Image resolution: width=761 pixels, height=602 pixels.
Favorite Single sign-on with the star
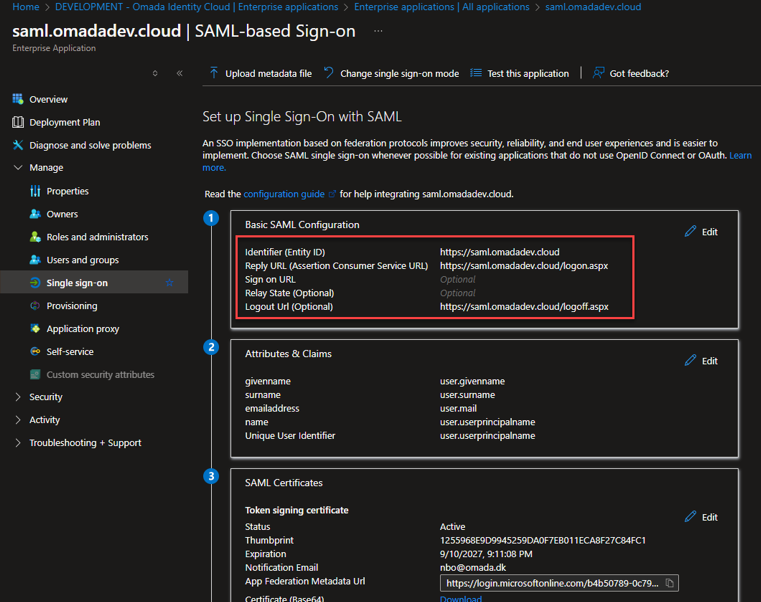pyautogui.click(x=169, y=283)
